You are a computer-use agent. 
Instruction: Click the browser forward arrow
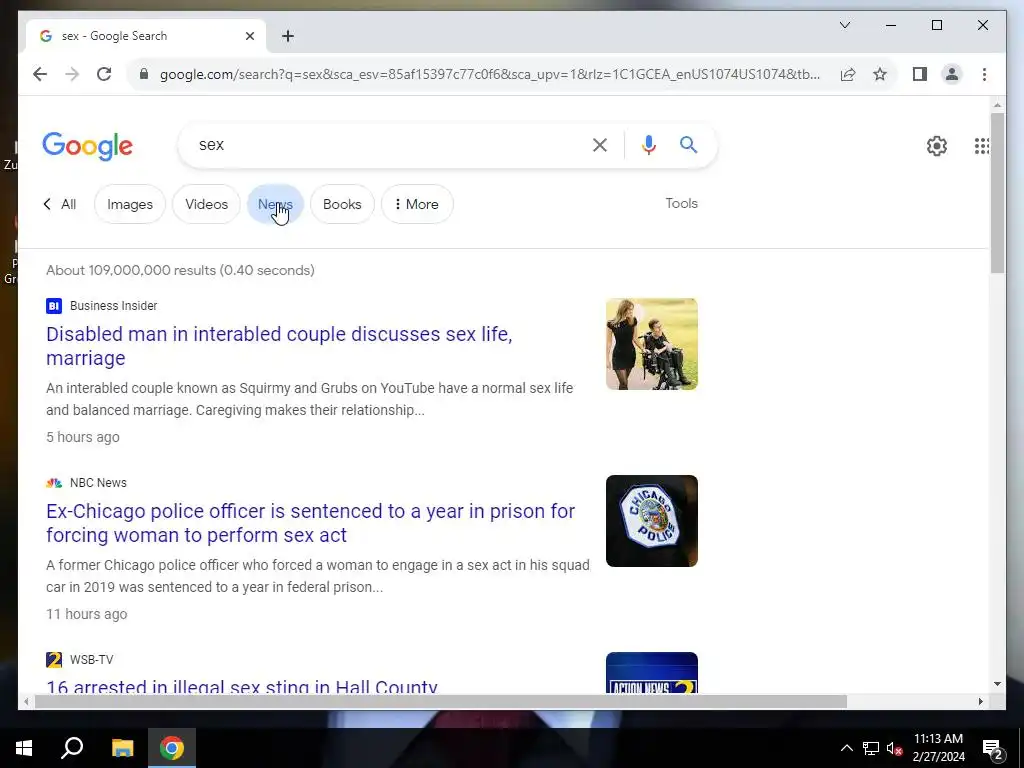72,74
